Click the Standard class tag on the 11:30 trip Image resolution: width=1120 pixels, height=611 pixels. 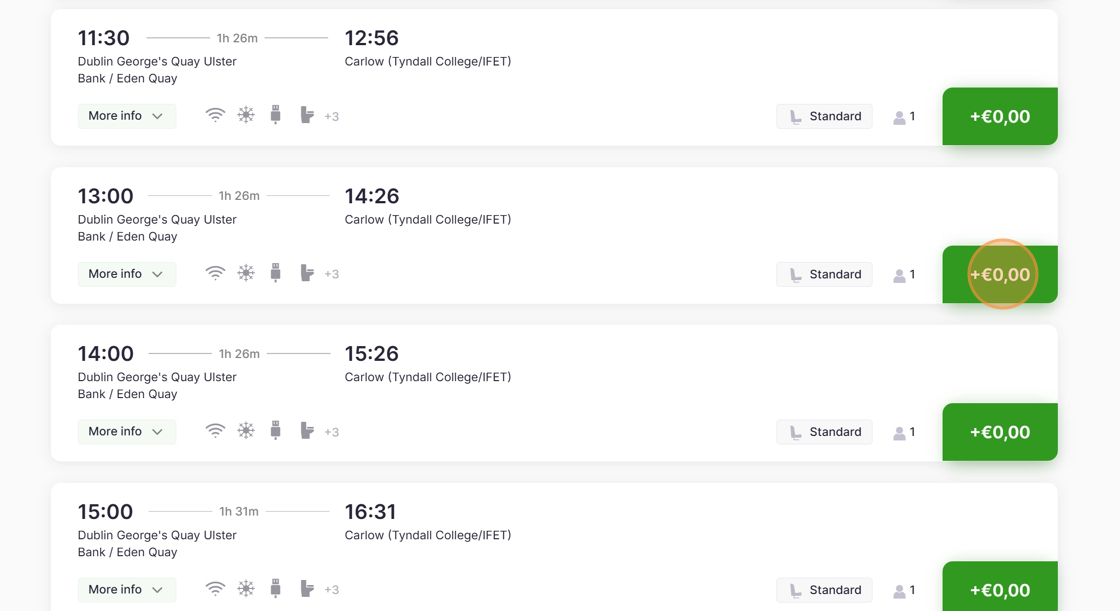tap(824, 116)
